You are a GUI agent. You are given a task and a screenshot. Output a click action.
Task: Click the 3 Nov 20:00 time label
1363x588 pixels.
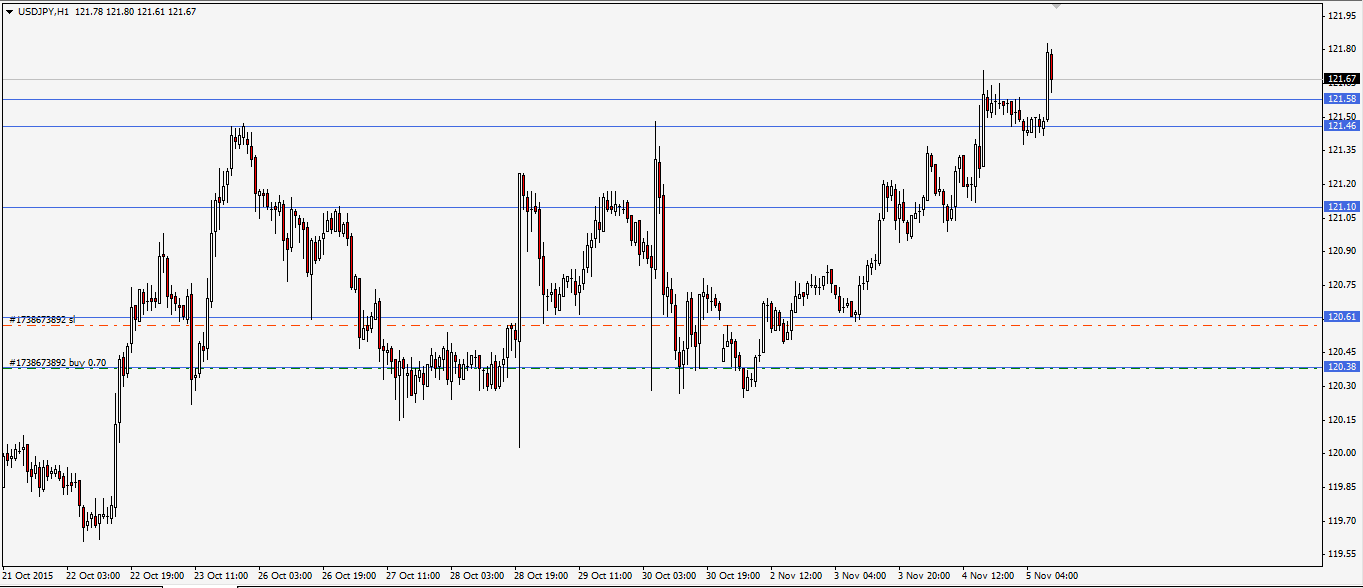(x=924, y=576)
